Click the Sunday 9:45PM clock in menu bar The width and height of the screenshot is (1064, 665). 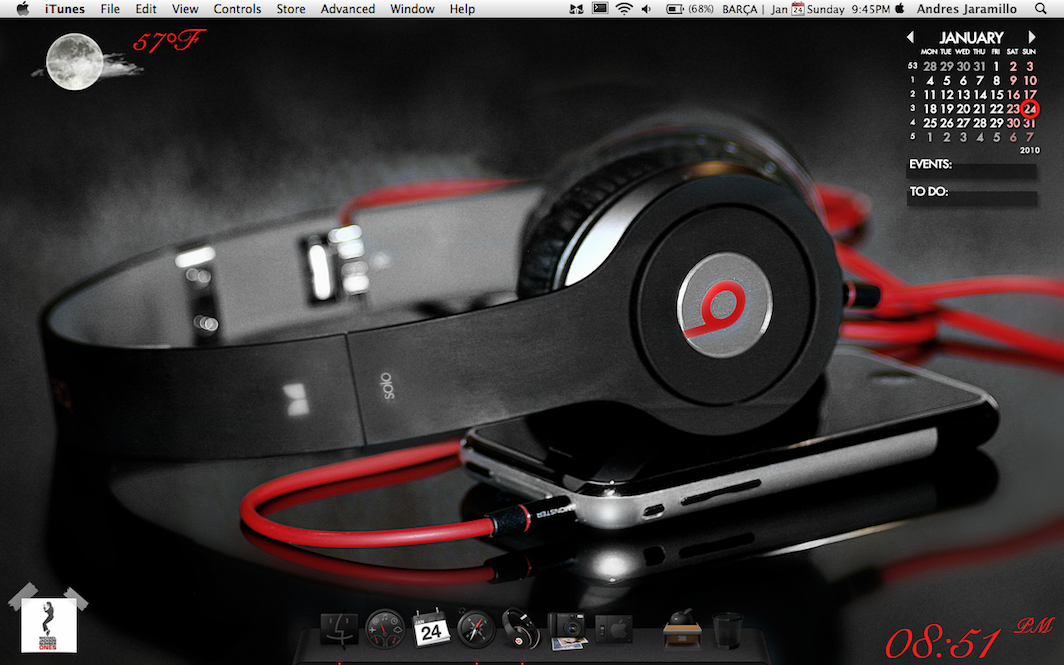(x=848, y=9)
